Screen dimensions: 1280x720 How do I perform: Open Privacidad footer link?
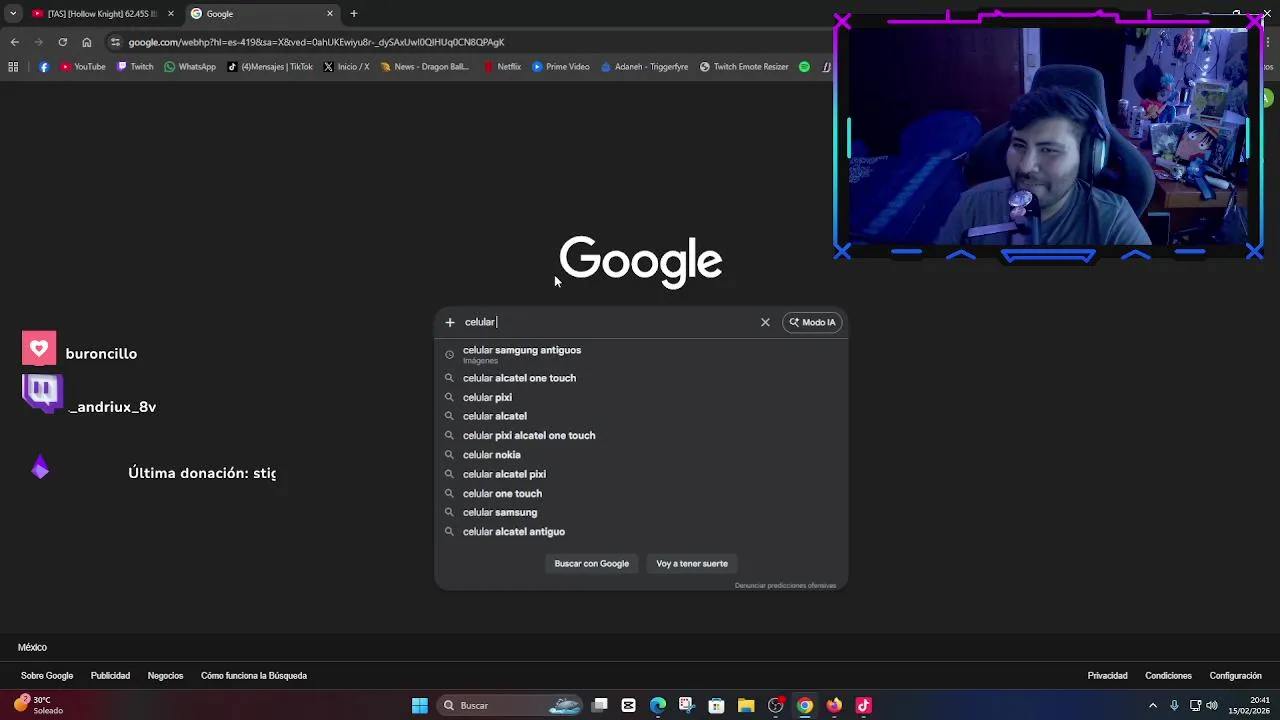click(1107, 676)
